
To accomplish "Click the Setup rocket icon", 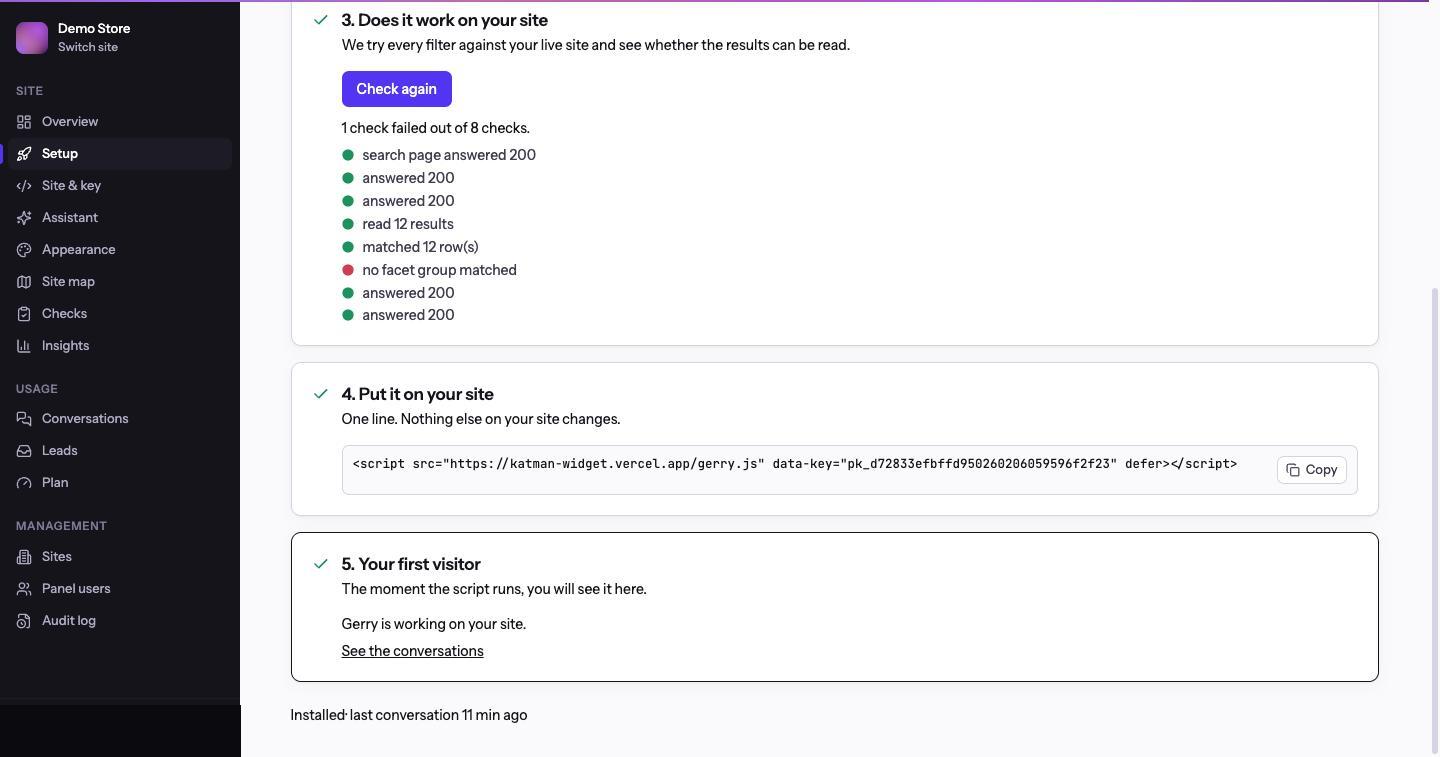I will pyautogui.click(x=24, y=154).
